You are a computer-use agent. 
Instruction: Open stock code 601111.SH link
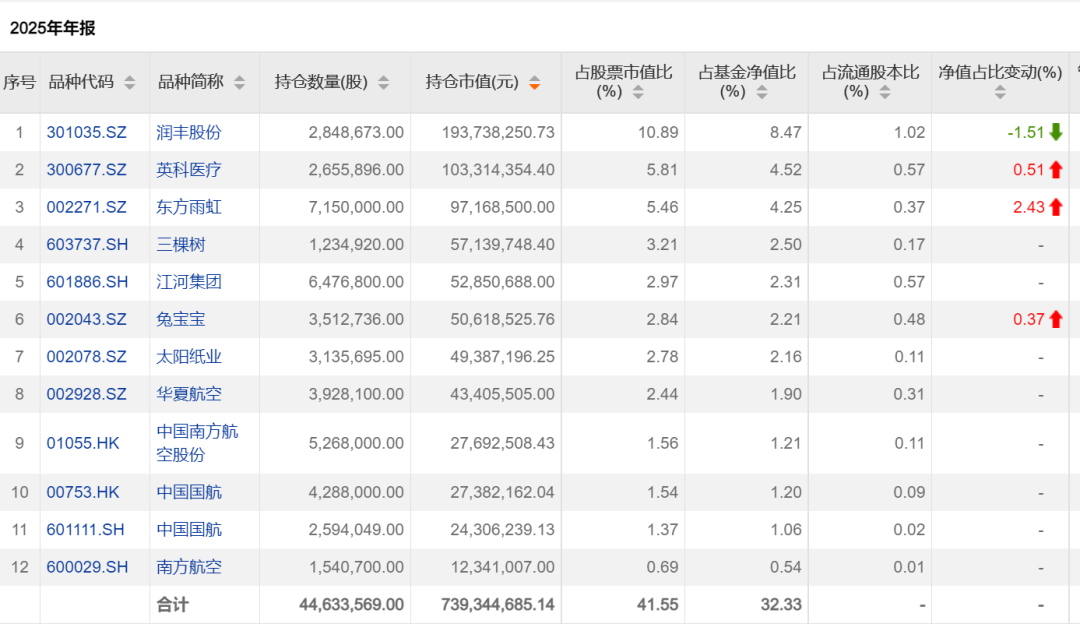[x=88, y=530]
